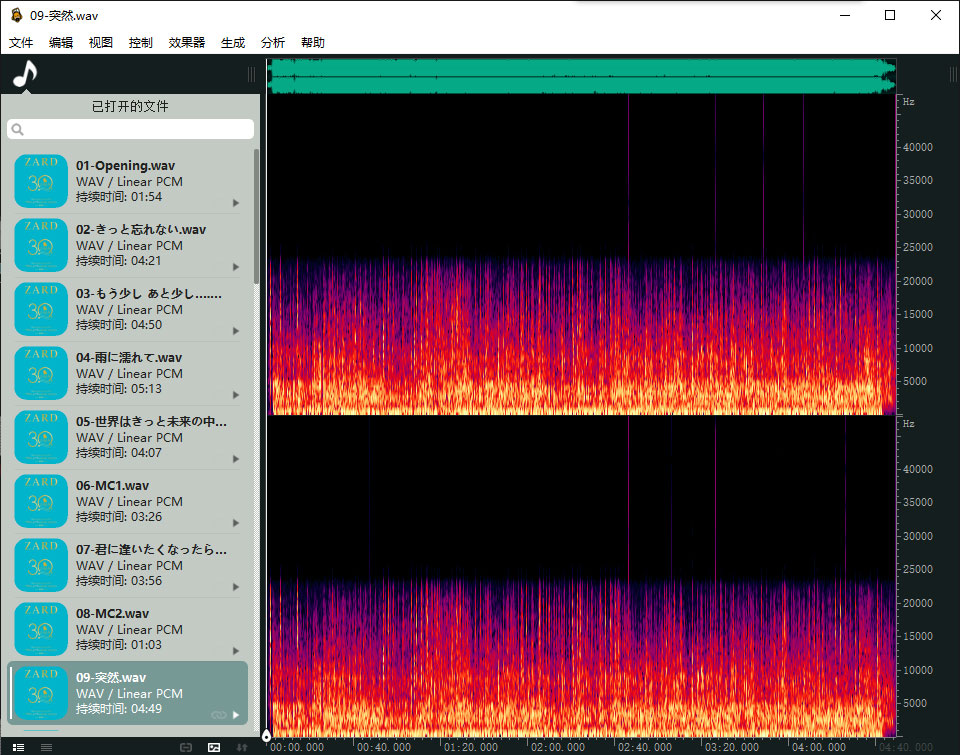The width and height of the screenshot is (960, 755).
Task: Play 01-Opening.wav using its arrow button
Action: pyautogui.click(x=236, y=203)
